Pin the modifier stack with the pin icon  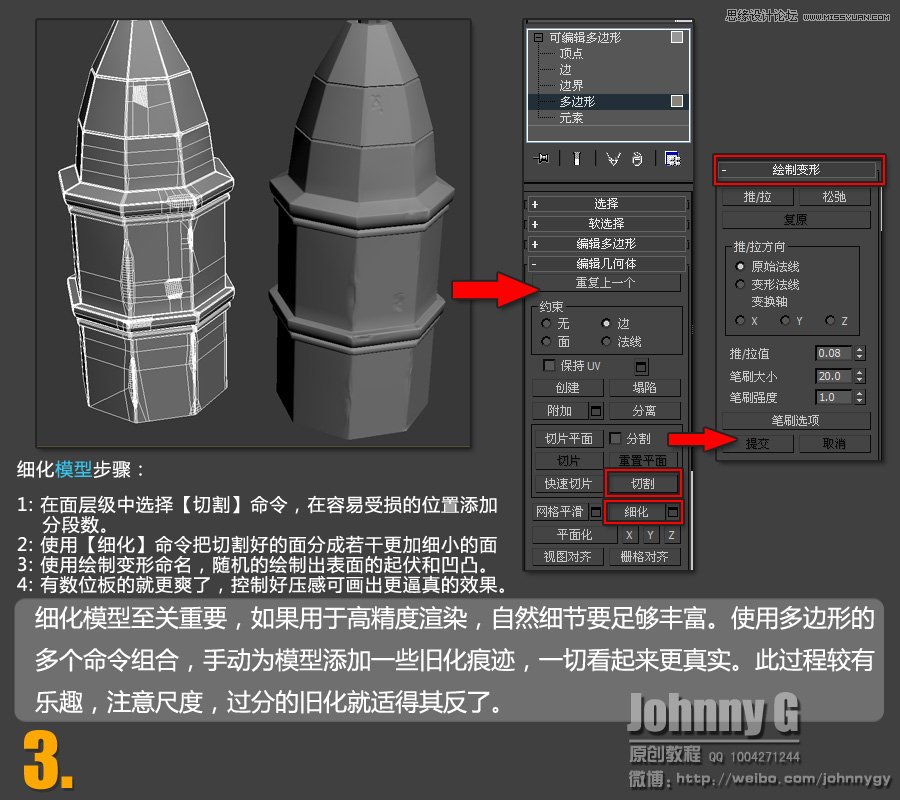[x=542, y=158]
